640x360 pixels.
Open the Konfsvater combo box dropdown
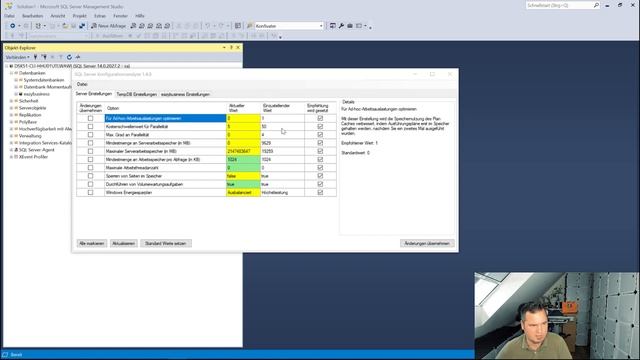pos(321,26)
